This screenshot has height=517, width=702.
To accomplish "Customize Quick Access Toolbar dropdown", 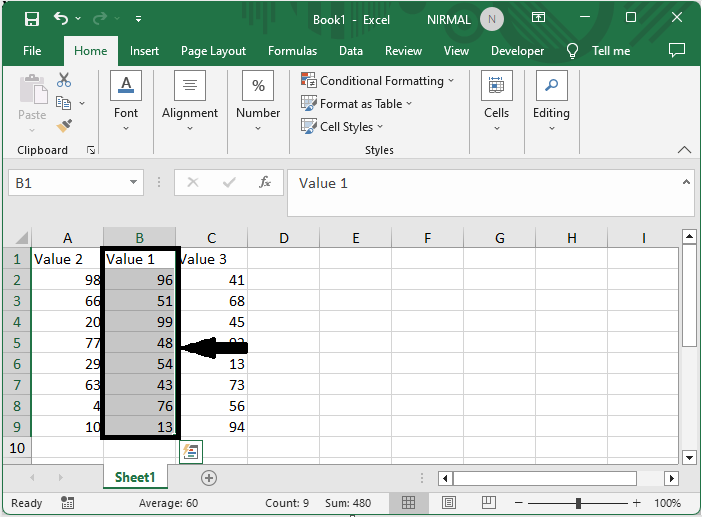I will (x=138, y=19).
